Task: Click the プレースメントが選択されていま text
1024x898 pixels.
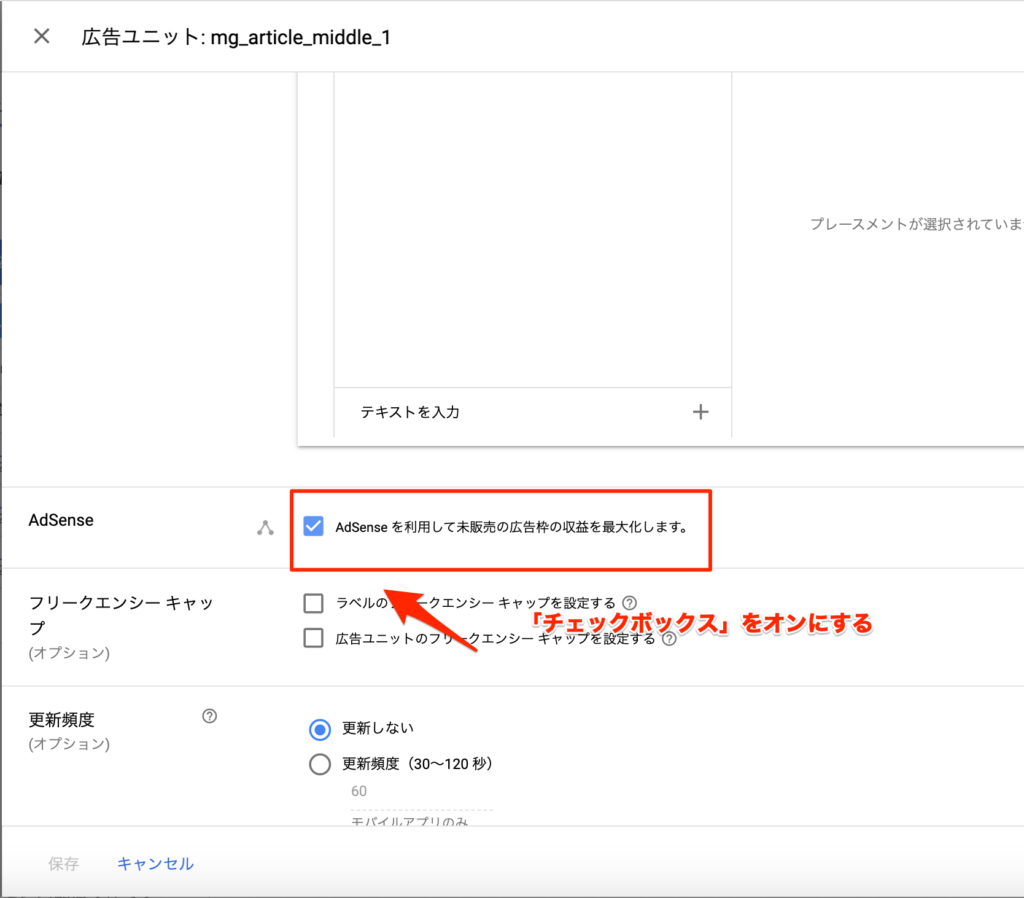Action: [916, 224]
